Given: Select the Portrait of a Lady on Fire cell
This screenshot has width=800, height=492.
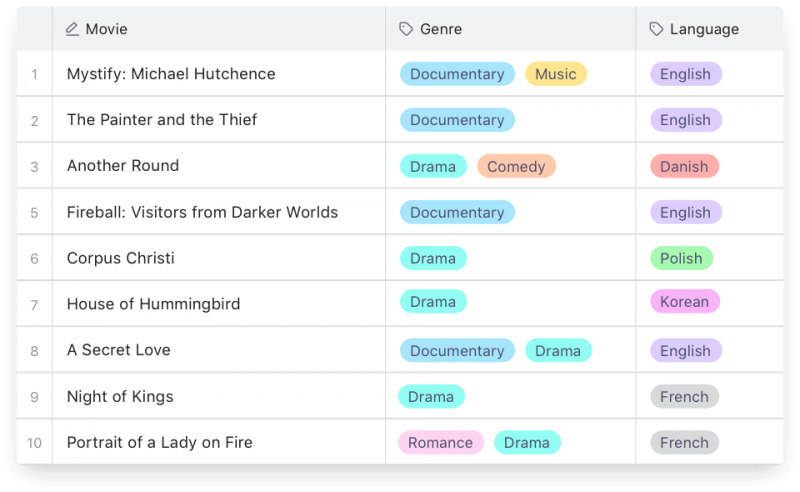Looking at the screenshot, I should [160, 443].
